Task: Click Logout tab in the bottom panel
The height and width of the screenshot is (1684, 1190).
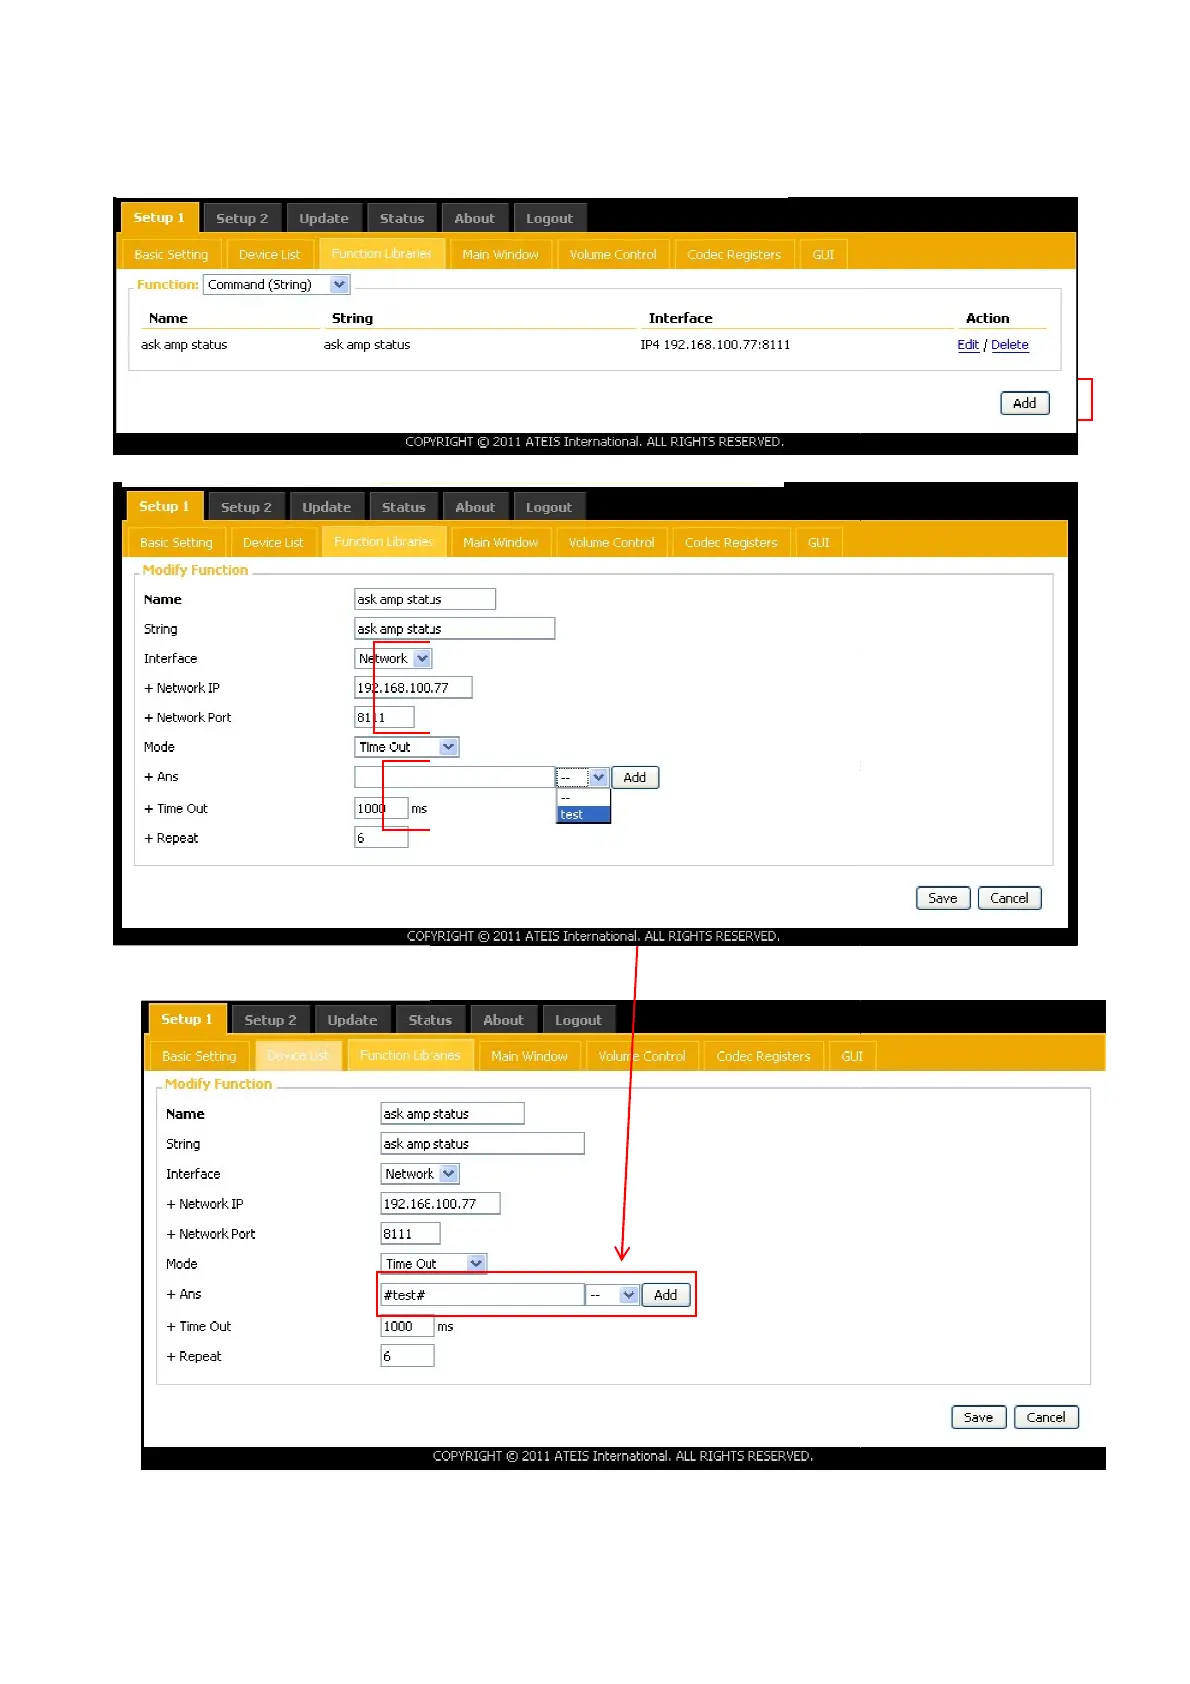Action: pos(578,1020)
